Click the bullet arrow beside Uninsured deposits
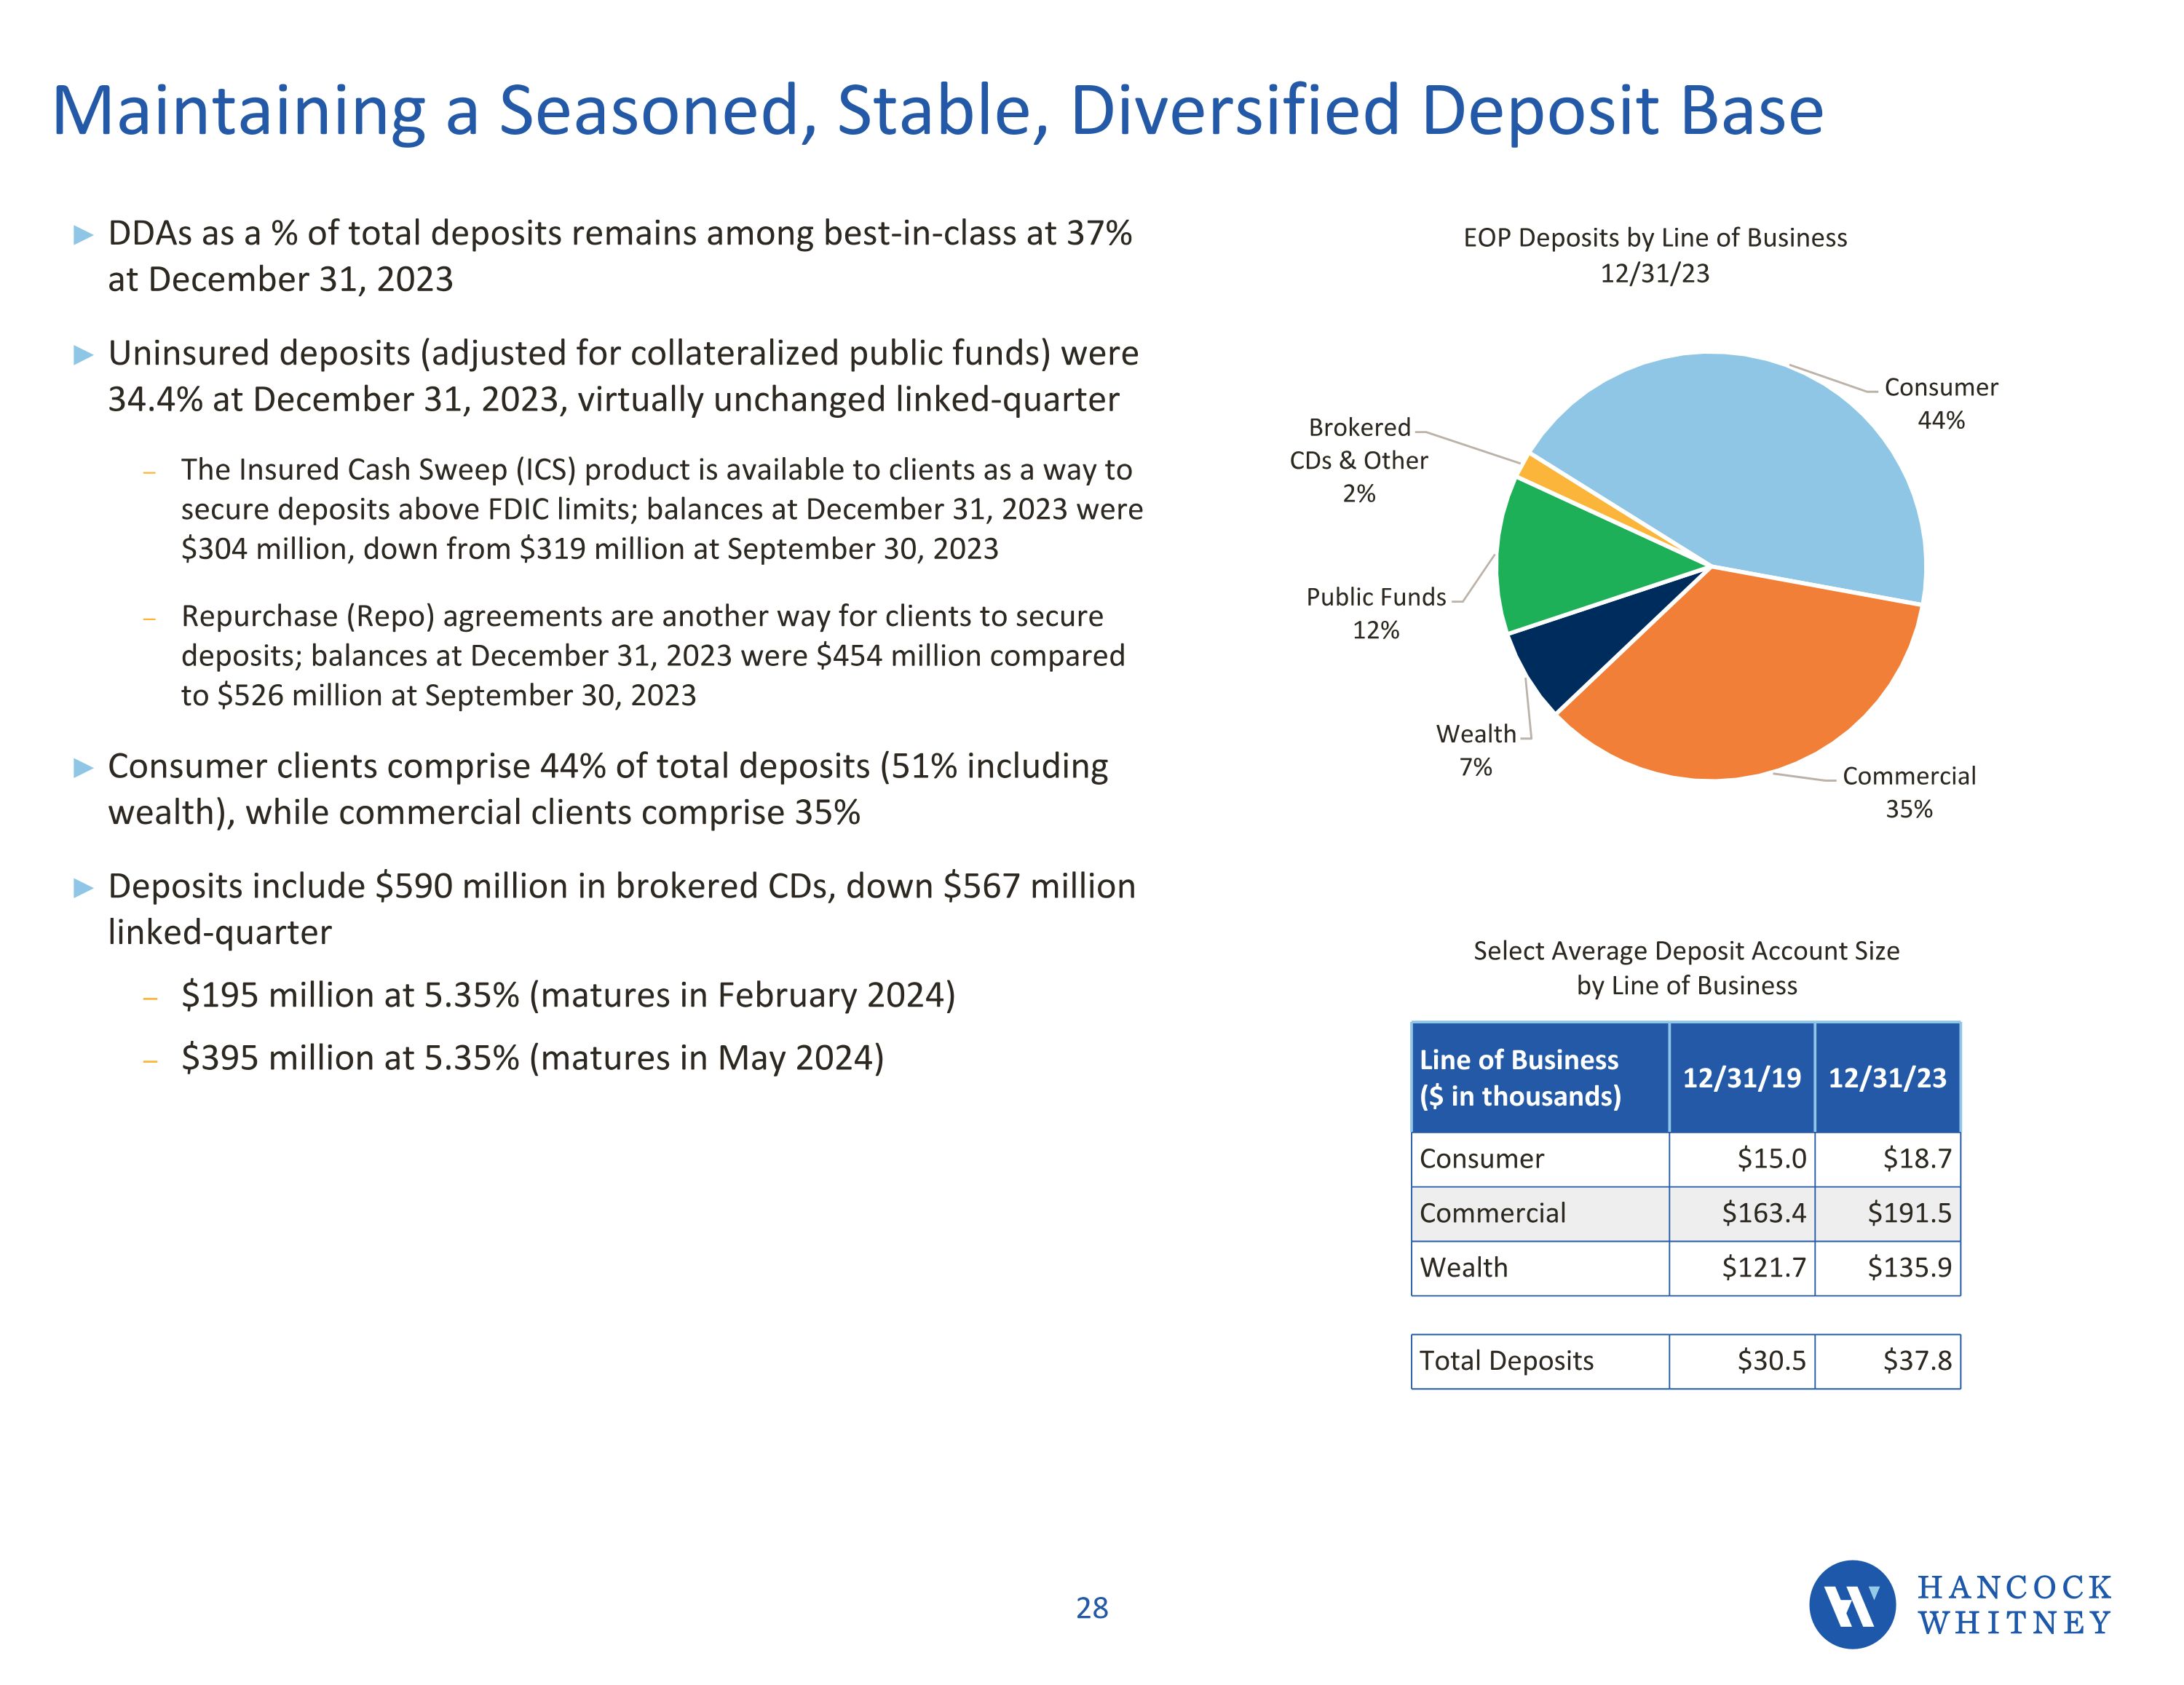Screen dimensions: 2184x1685 84,355
